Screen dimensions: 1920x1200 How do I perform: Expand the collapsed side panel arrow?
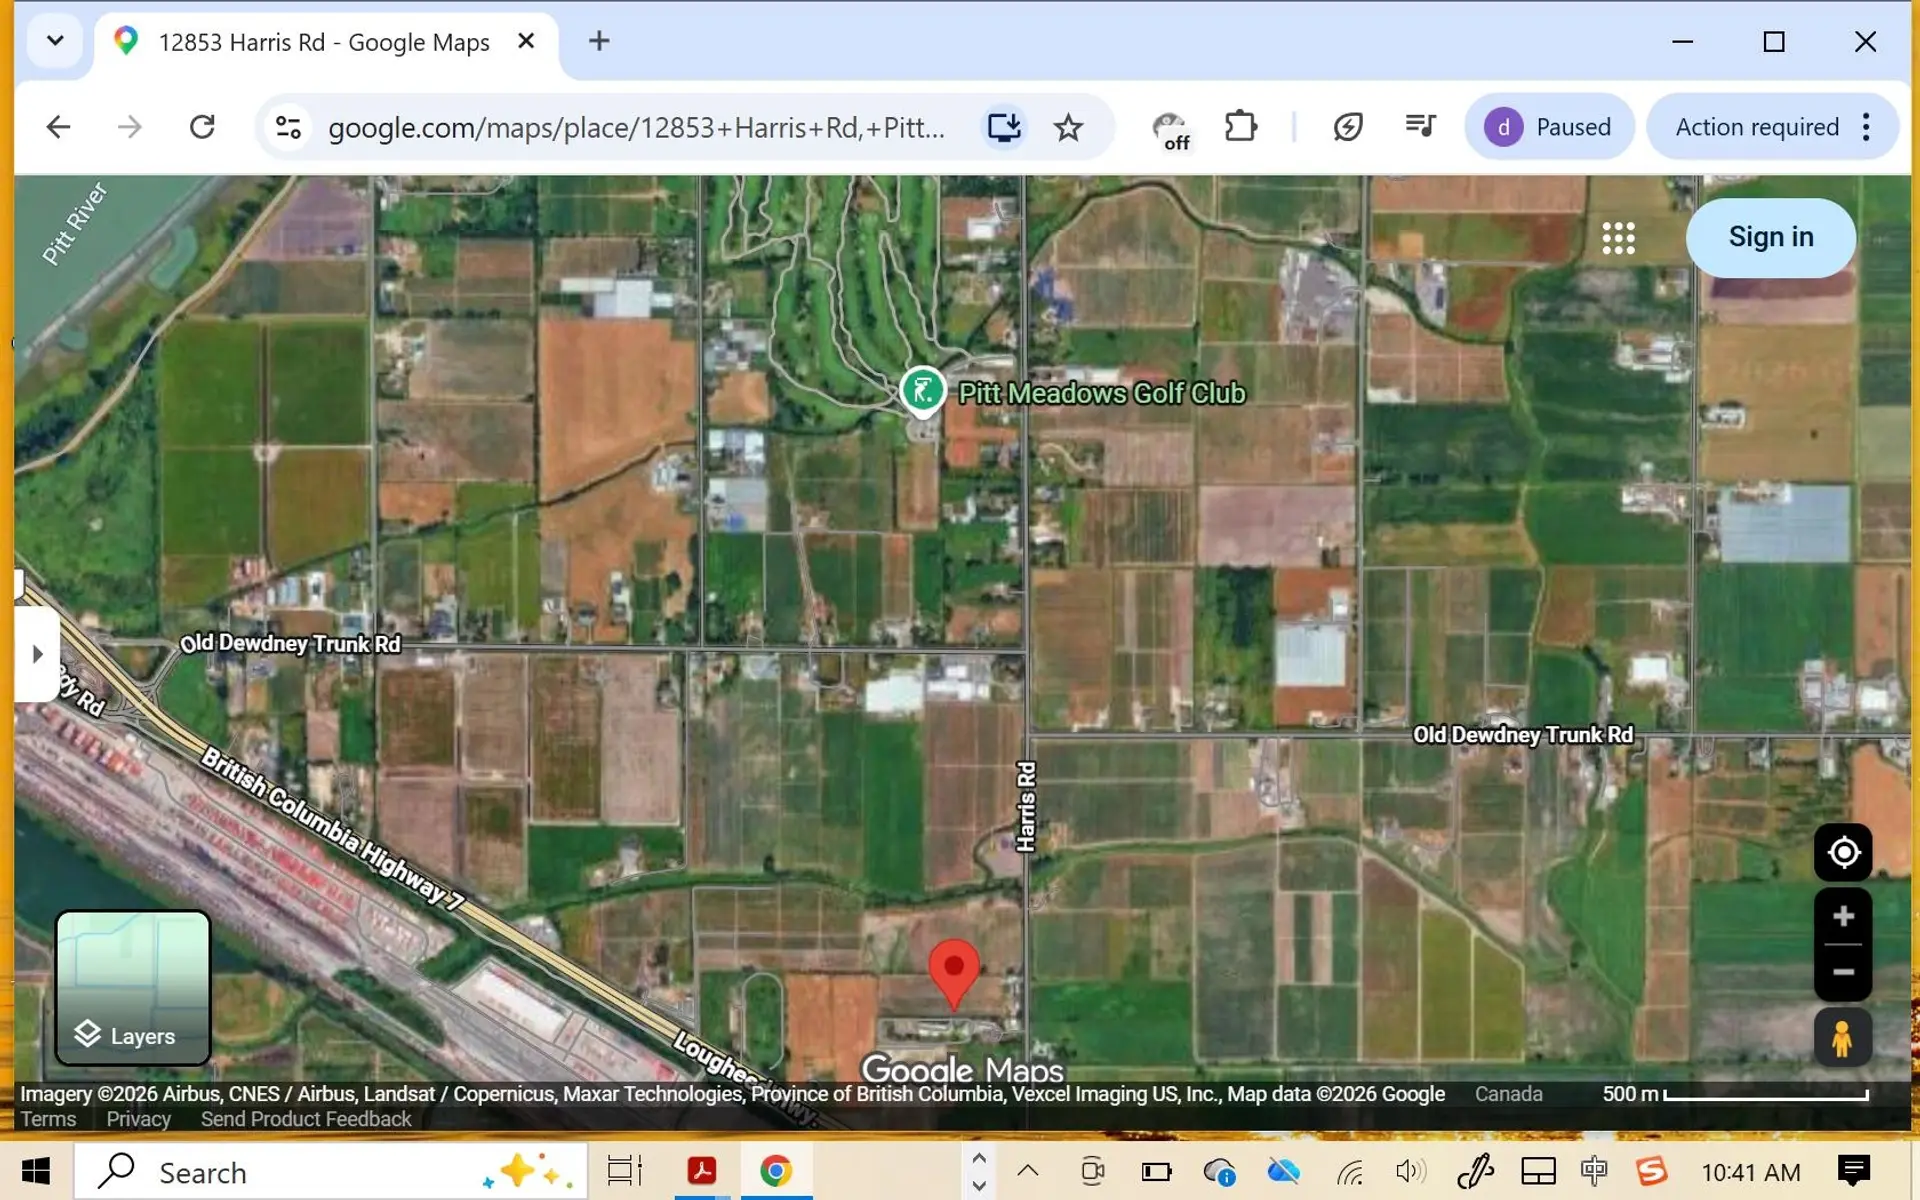[37, 654]
